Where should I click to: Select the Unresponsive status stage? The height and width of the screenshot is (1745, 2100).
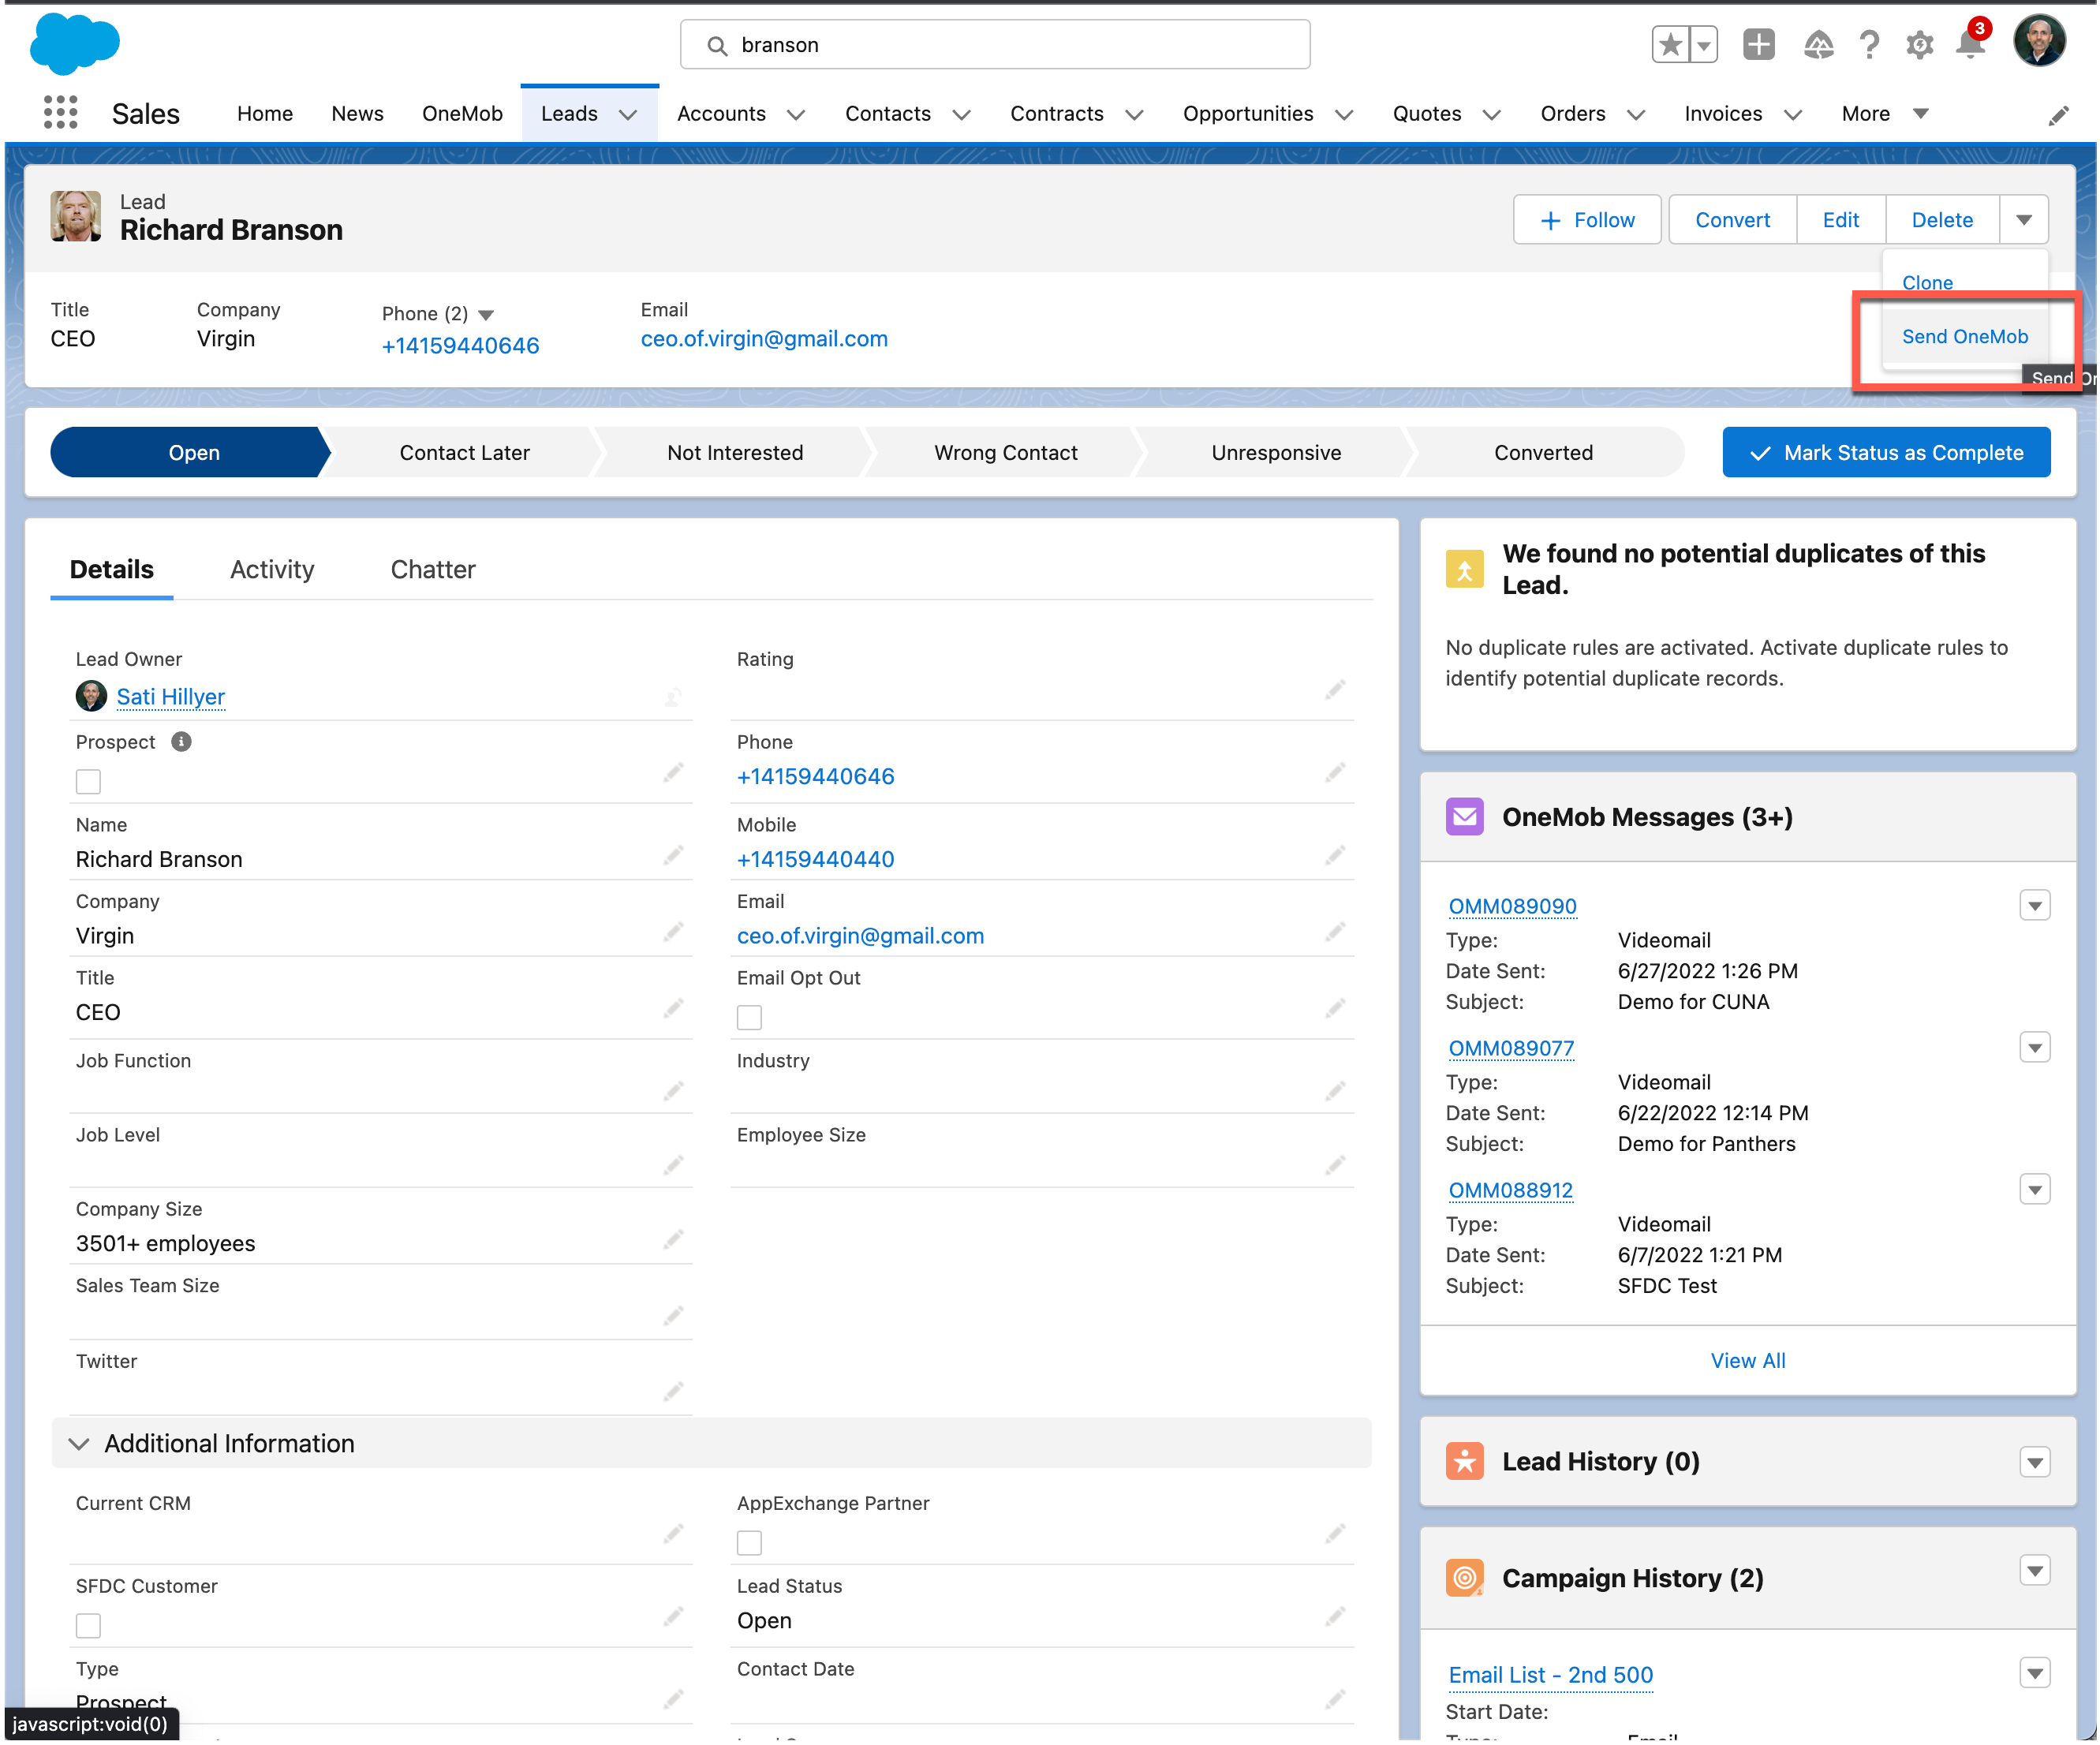click(1276, 453)
